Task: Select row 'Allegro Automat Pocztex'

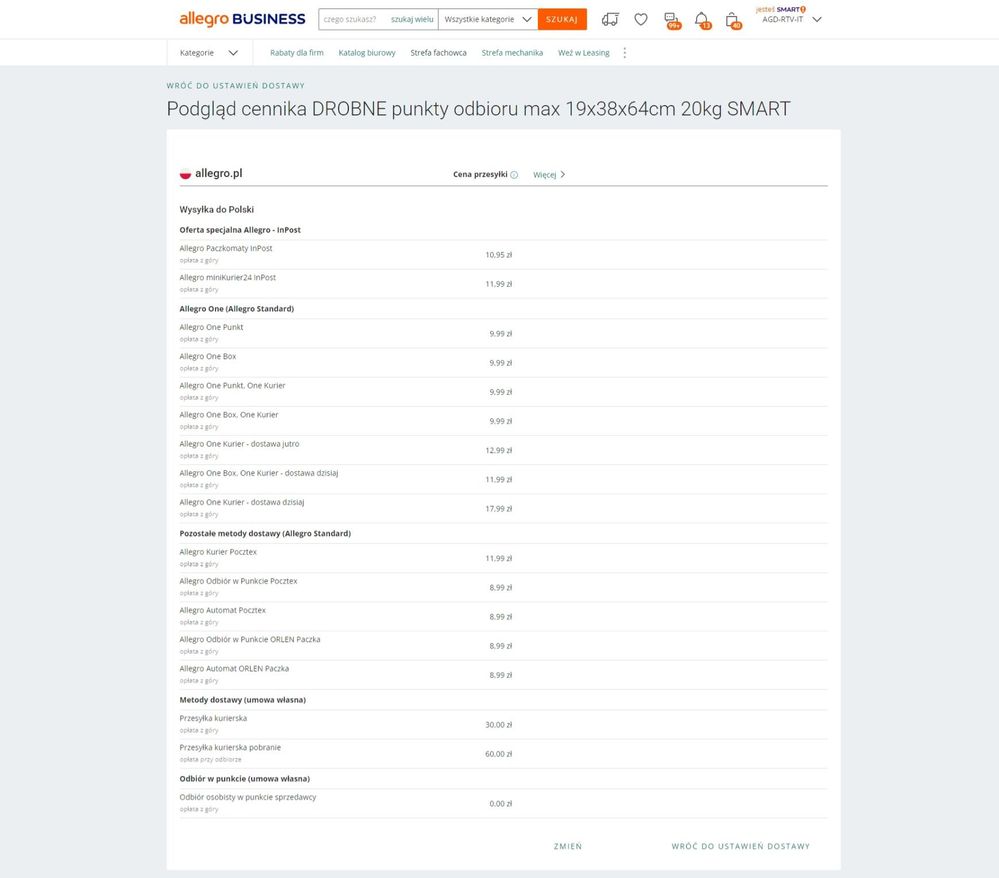Action: (x=503, y=617)
